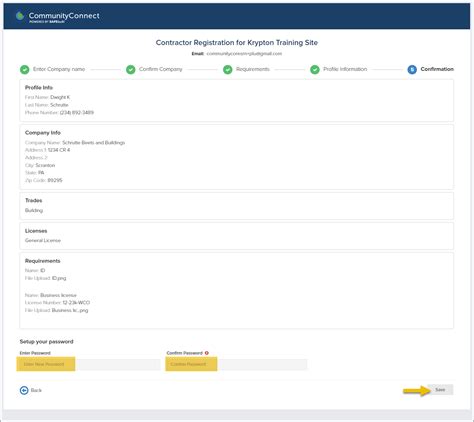
Task: Select the Confirmation step label
Action: (437, 69)
